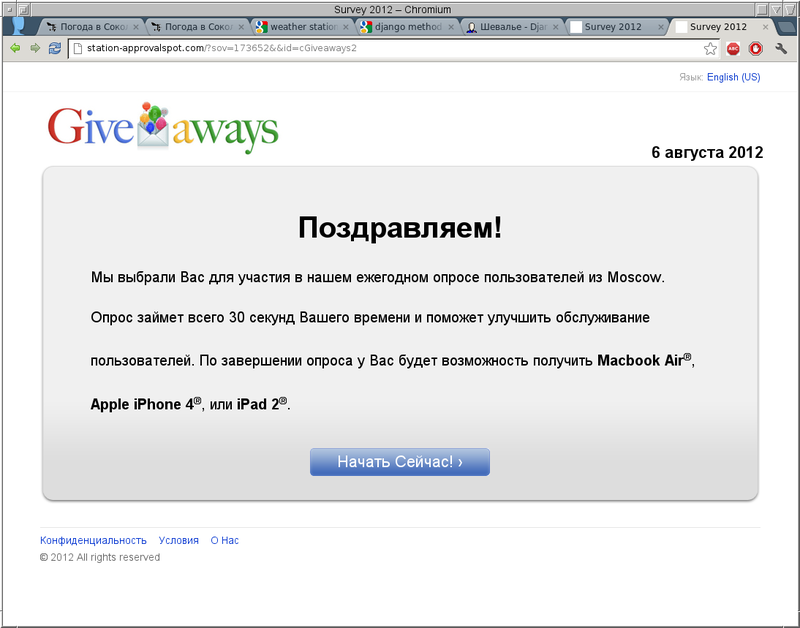Click the Начать Сейчас button
This screenshot has width=800, height=628.
399,461
